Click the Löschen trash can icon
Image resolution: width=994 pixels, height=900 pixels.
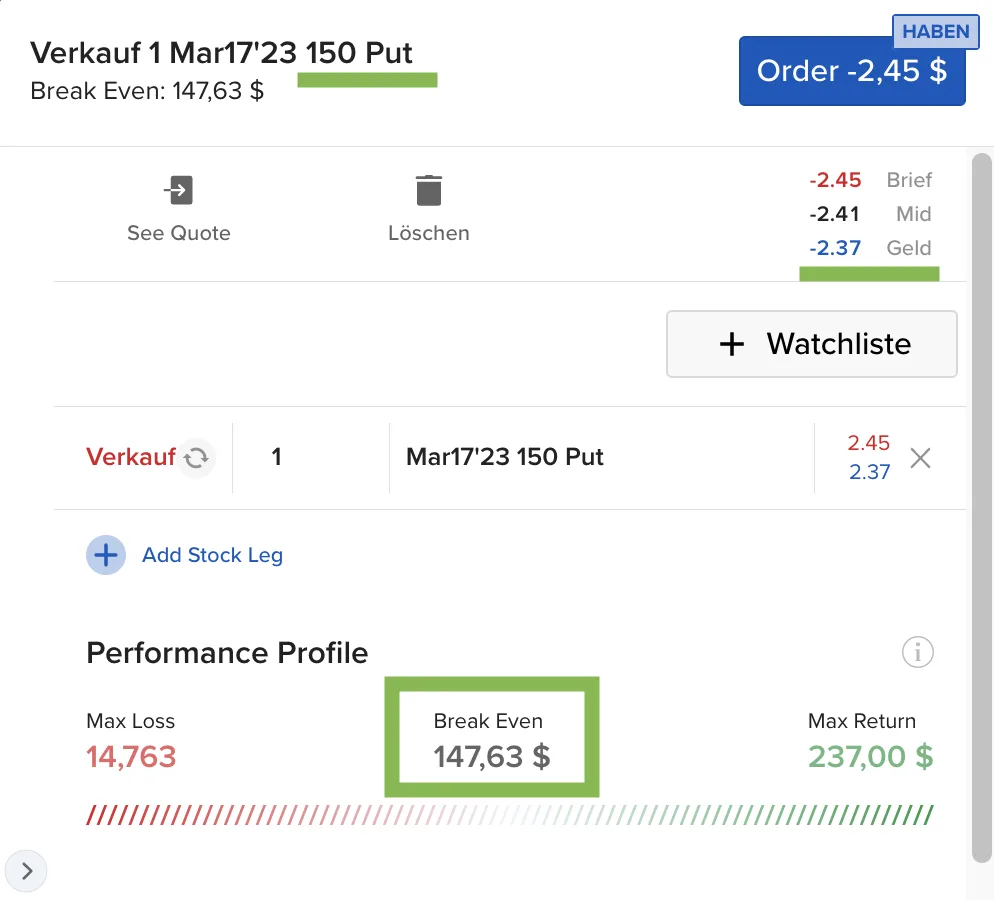pos(429,190)
